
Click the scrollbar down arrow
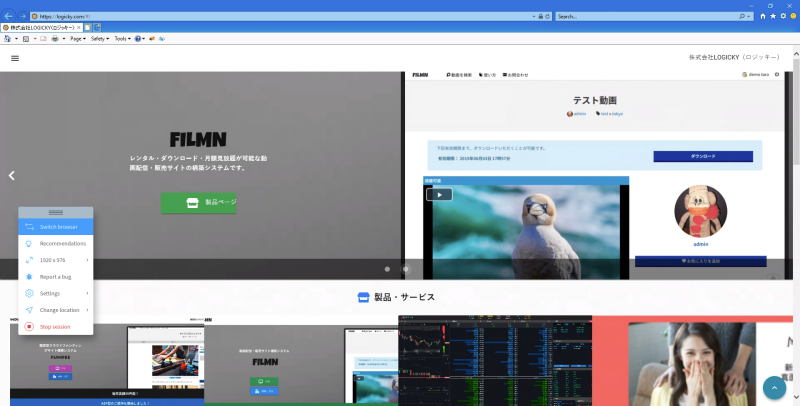[796, 397]
